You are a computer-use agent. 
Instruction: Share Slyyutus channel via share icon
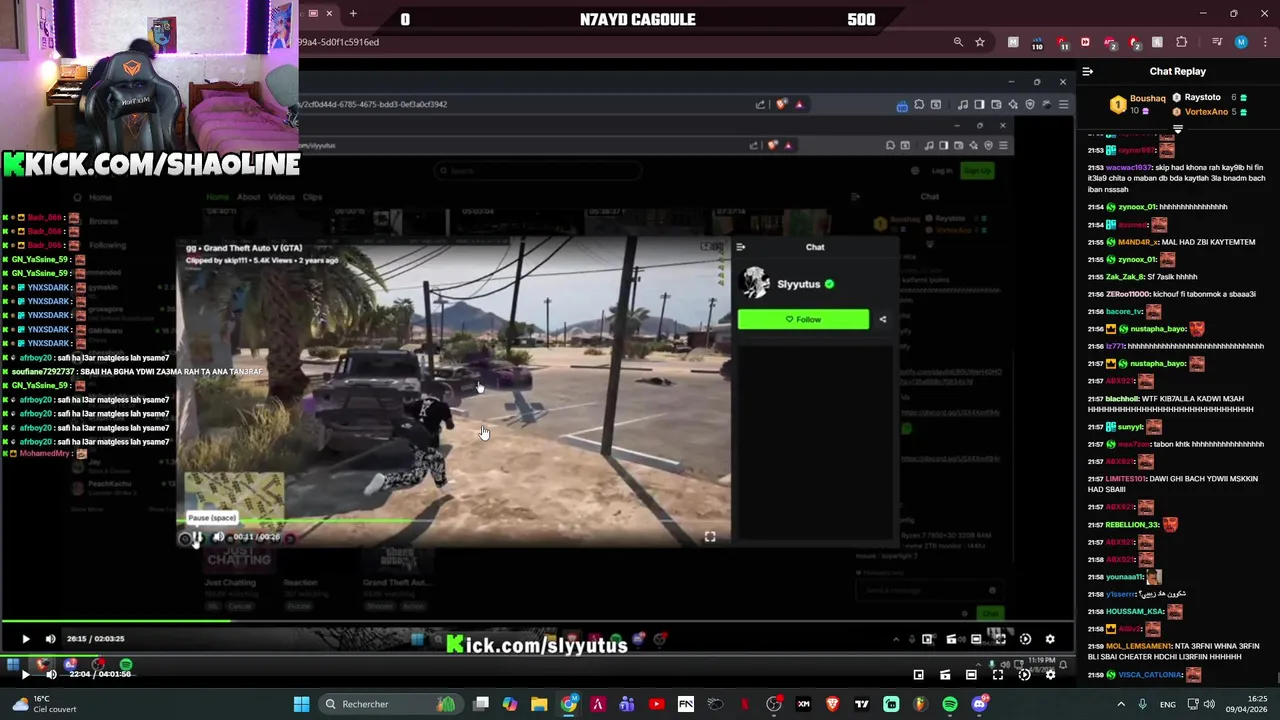[882, 319]
